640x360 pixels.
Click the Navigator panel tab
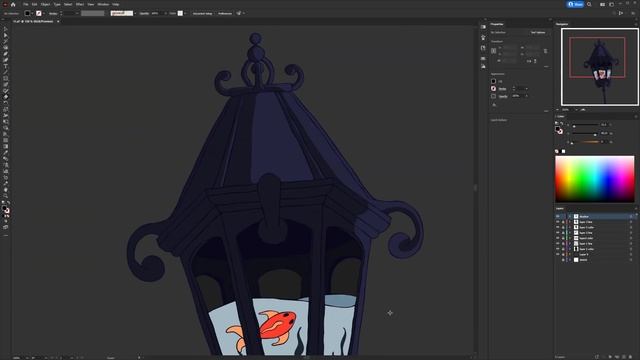(562, 24)
